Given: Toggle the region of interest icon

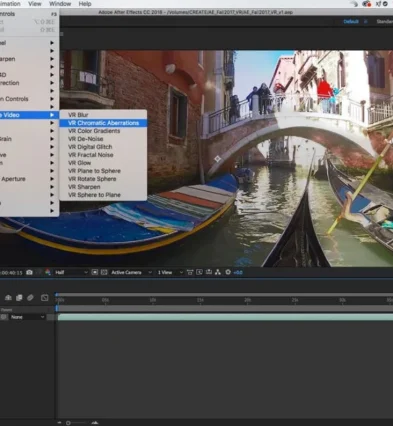Looking at the screenshot, I should [95, 272].
